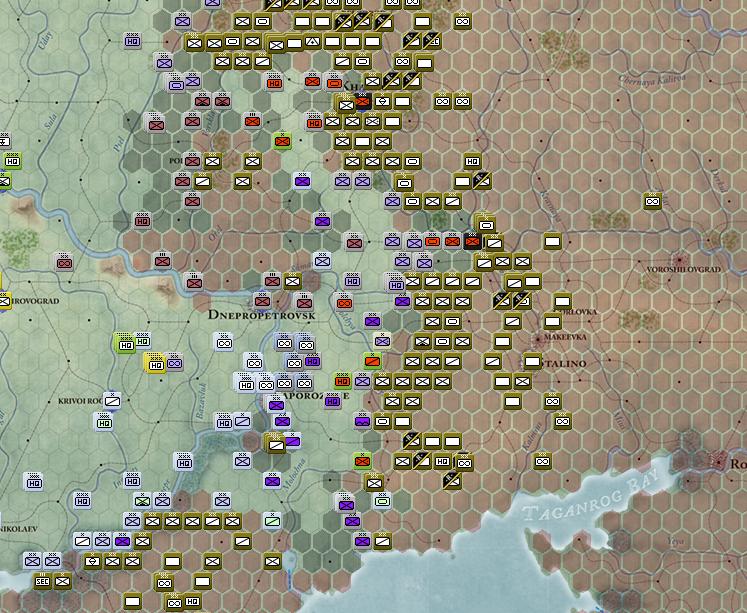Screen dimensions: 747x613
Task: Select the olive Soviet stack beside the Dnieper bend
Action: [x=275, y=444]
